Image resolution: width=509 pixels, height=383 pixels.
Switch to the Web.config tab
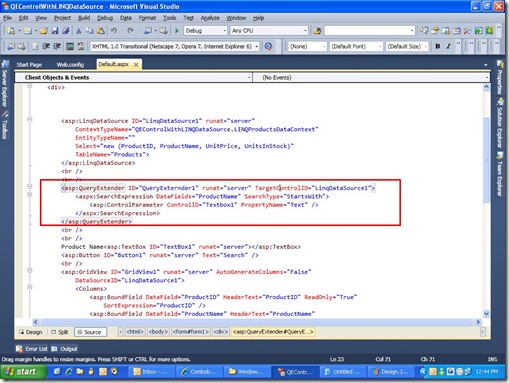click(70, 65)
